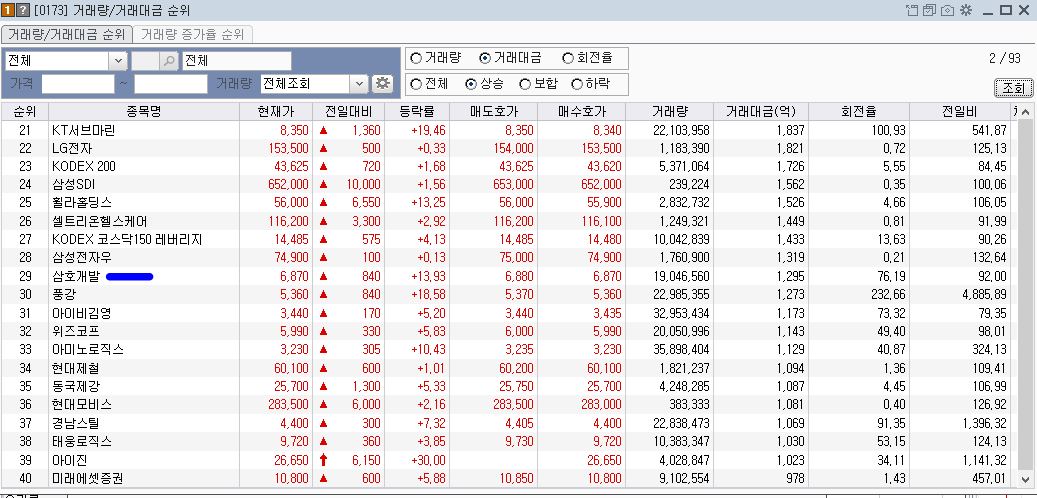Viewport: 1037px width, 498px height.
Task: Switch to 거래량/거래대금 순위 tab
Action: pos(67,34)
